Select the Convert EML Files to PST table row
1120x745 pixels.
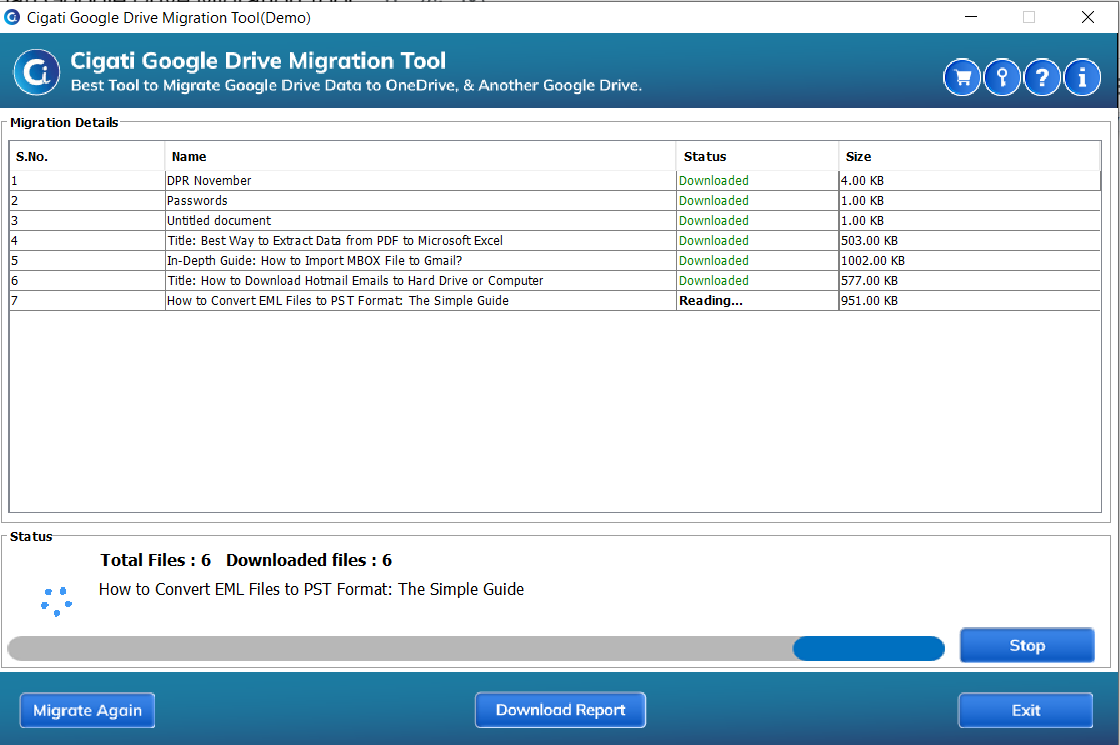pos(555,301)
